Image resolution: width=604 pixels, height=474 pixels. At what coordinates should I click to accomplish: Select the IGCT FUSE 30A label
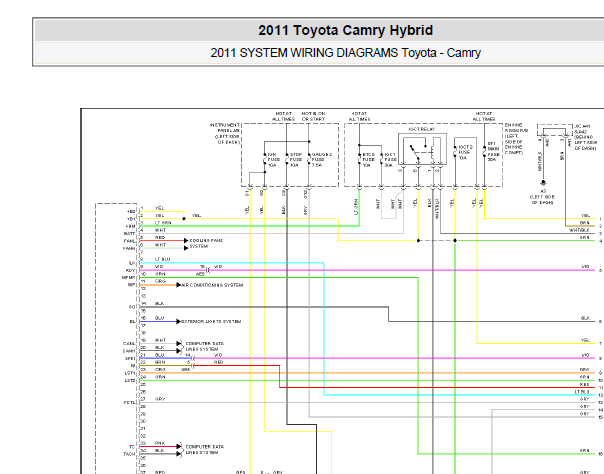pos(390,160)
